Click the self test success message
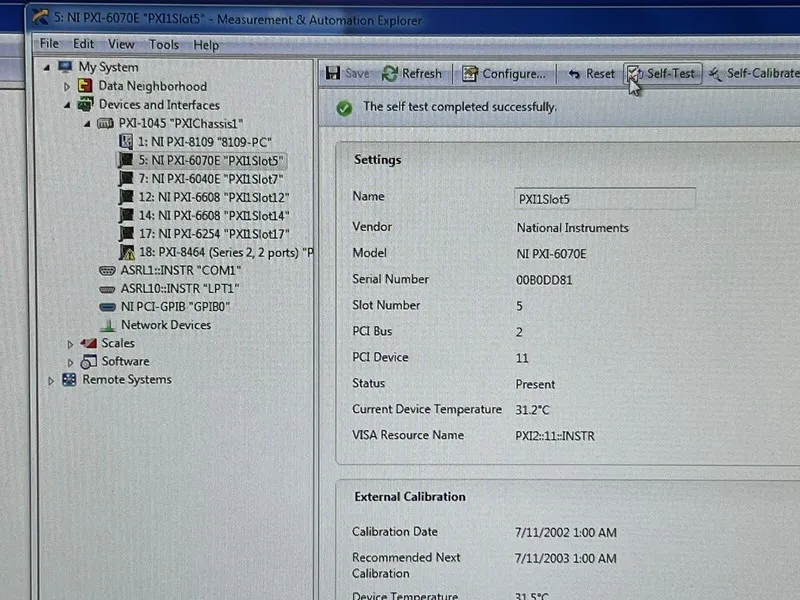The width and height of the screenshot is (800, 600). [x=460, y=107]
